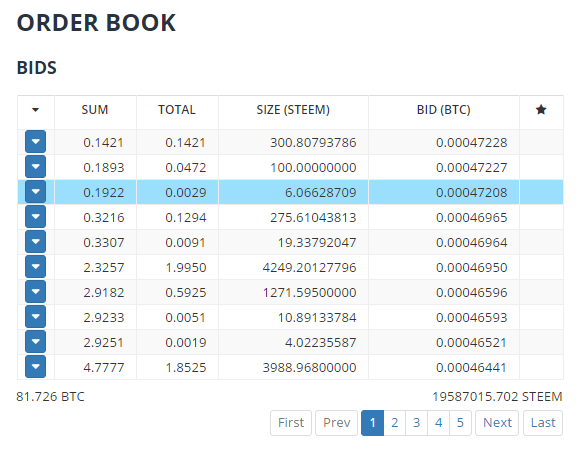The width and height of the screenshot is (588, 449).
Task: Go to the Prev page
Action: 337,423
